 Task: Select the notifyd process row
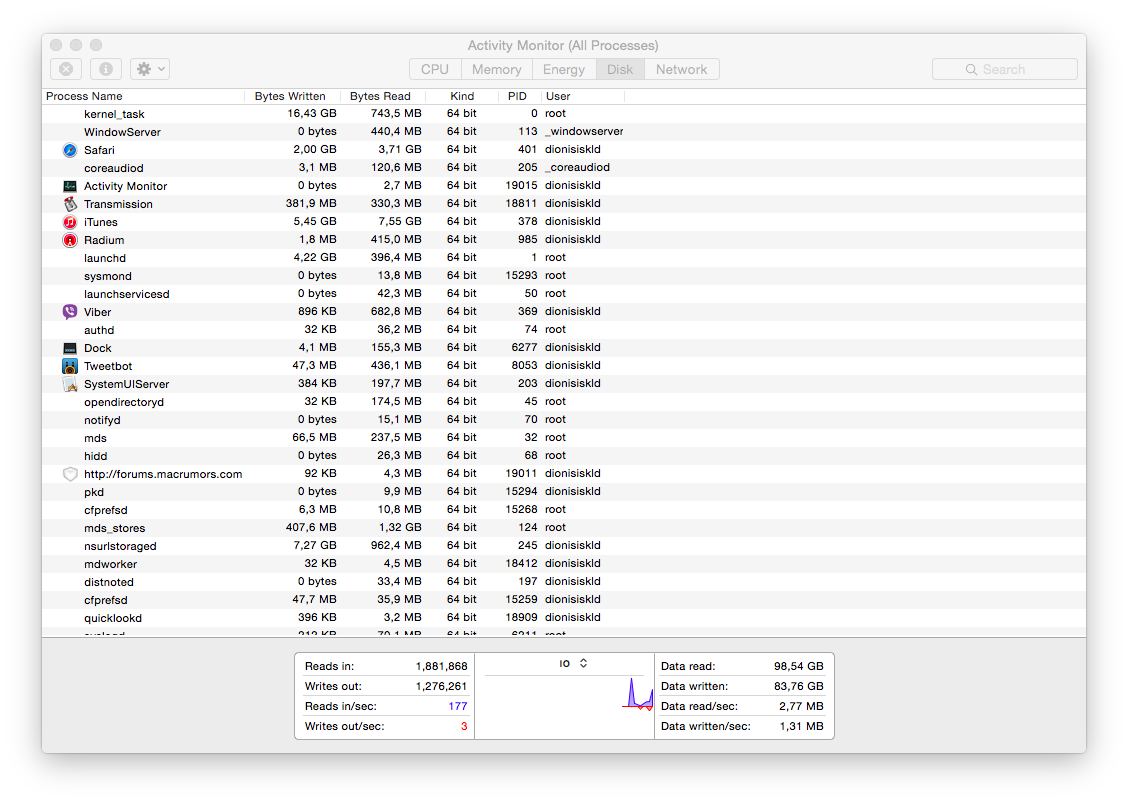564,419
